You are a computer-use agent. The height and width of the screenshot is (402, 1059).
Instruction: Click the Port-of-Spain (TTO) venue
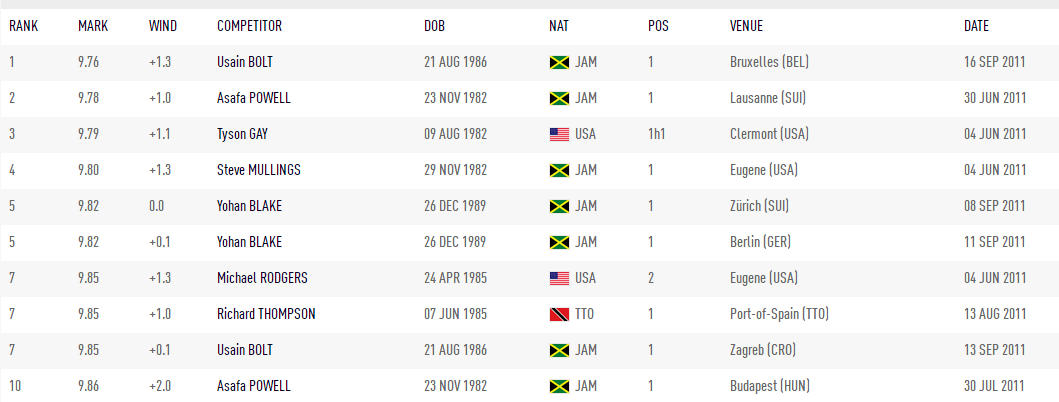point(779,314)
